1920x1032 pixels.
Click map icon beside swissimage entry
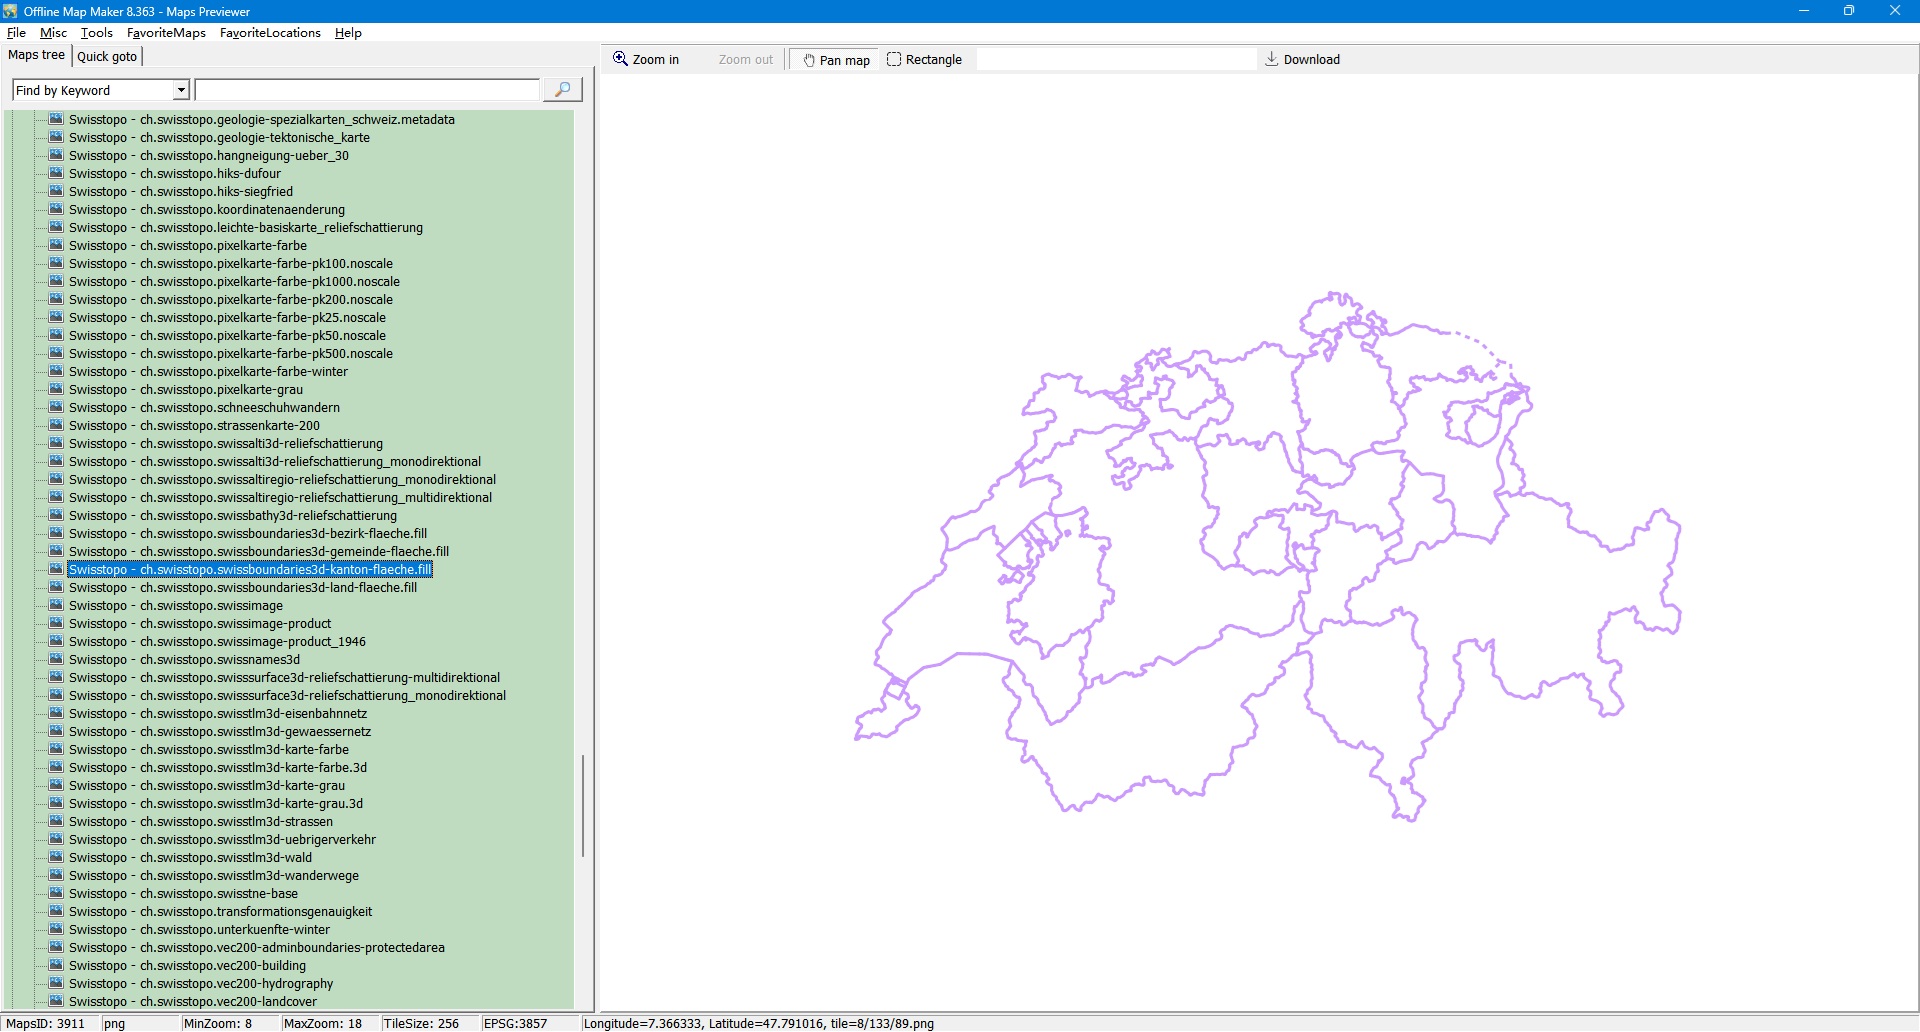(56, 606)
